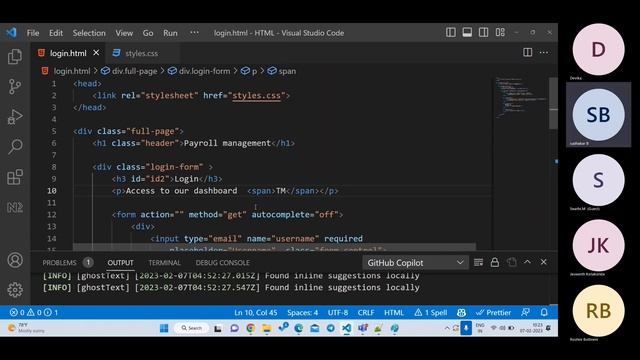Open the View menu
640x360 pixels.
click(x=124, y=33)
